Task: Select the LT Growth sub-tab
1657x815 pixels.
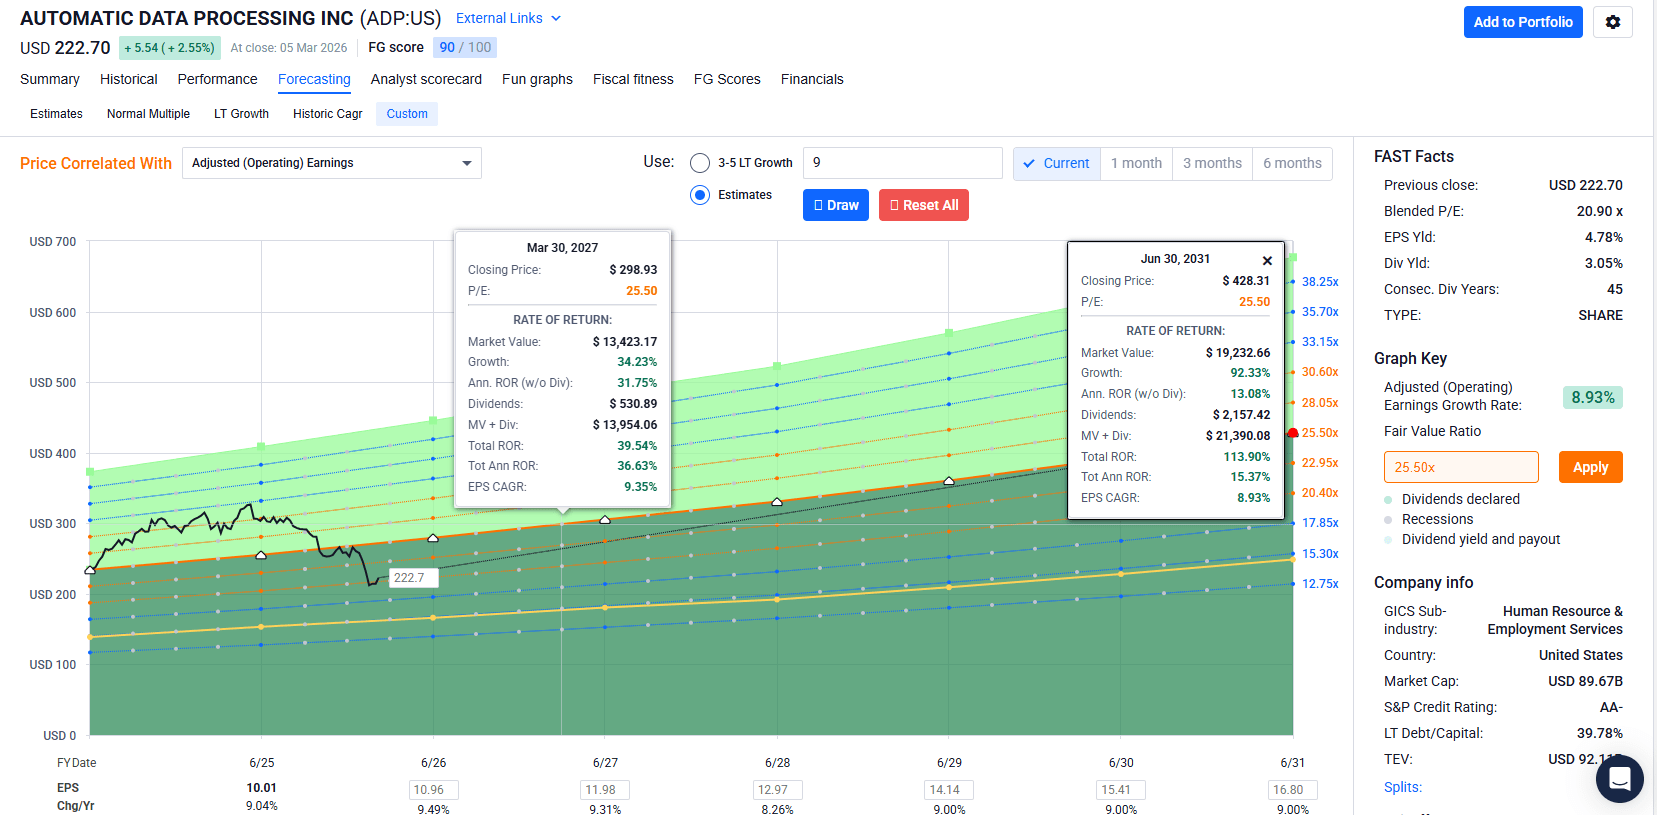Action: [x=241, y=114]
